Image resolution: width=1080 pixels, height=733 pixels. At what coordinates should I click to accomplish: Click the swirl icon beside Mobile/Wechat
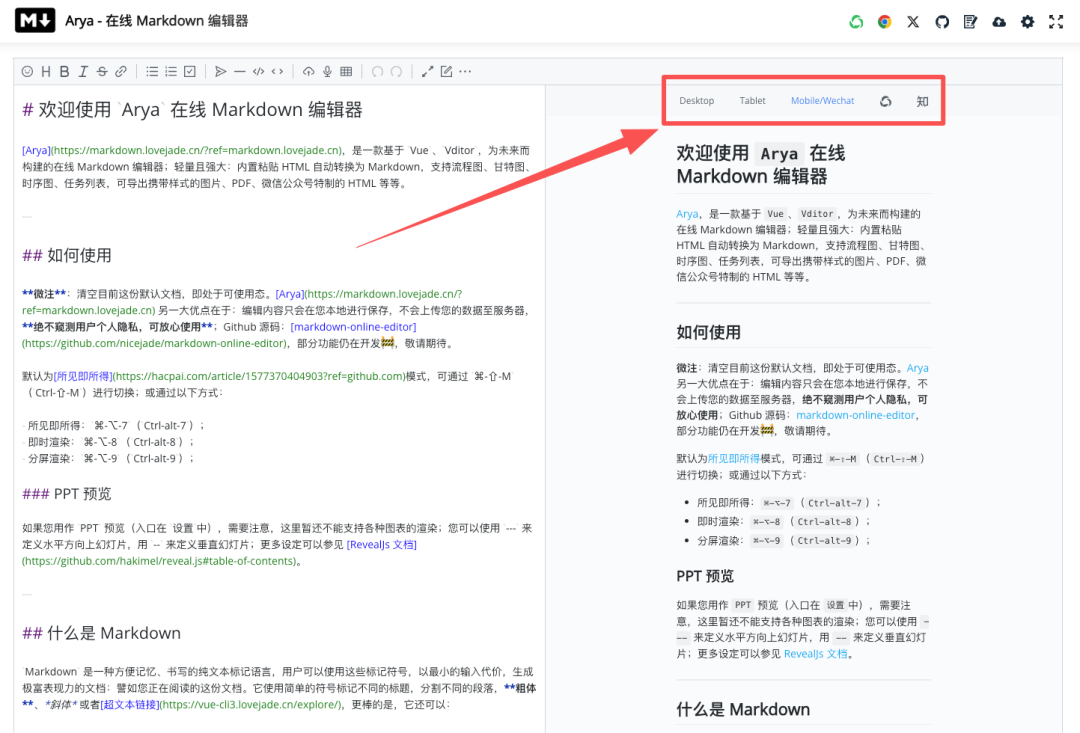[x=886, y=101]
